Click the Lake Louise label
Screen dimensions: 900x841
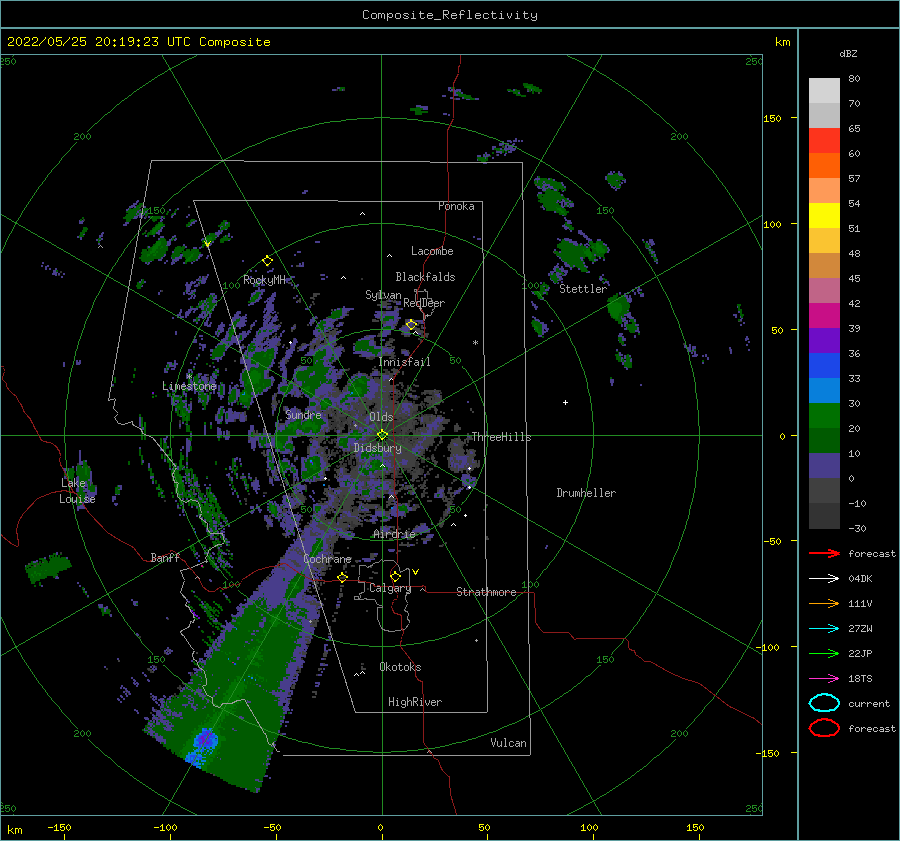(x=78, y=491)
